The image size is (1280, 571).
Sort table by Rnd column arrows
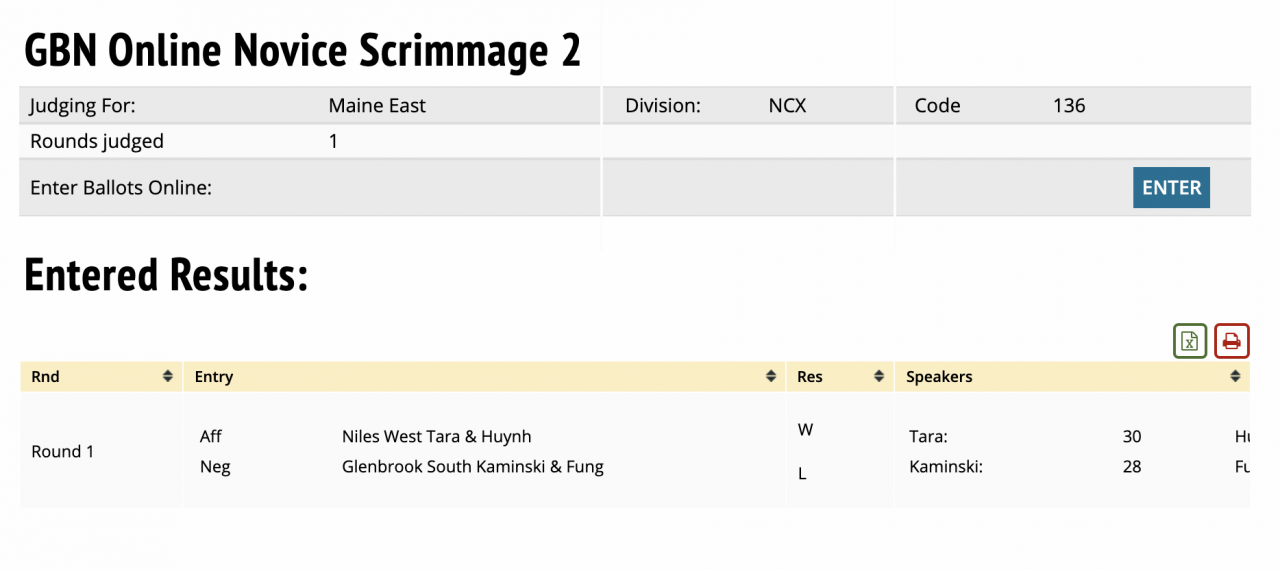168,377
